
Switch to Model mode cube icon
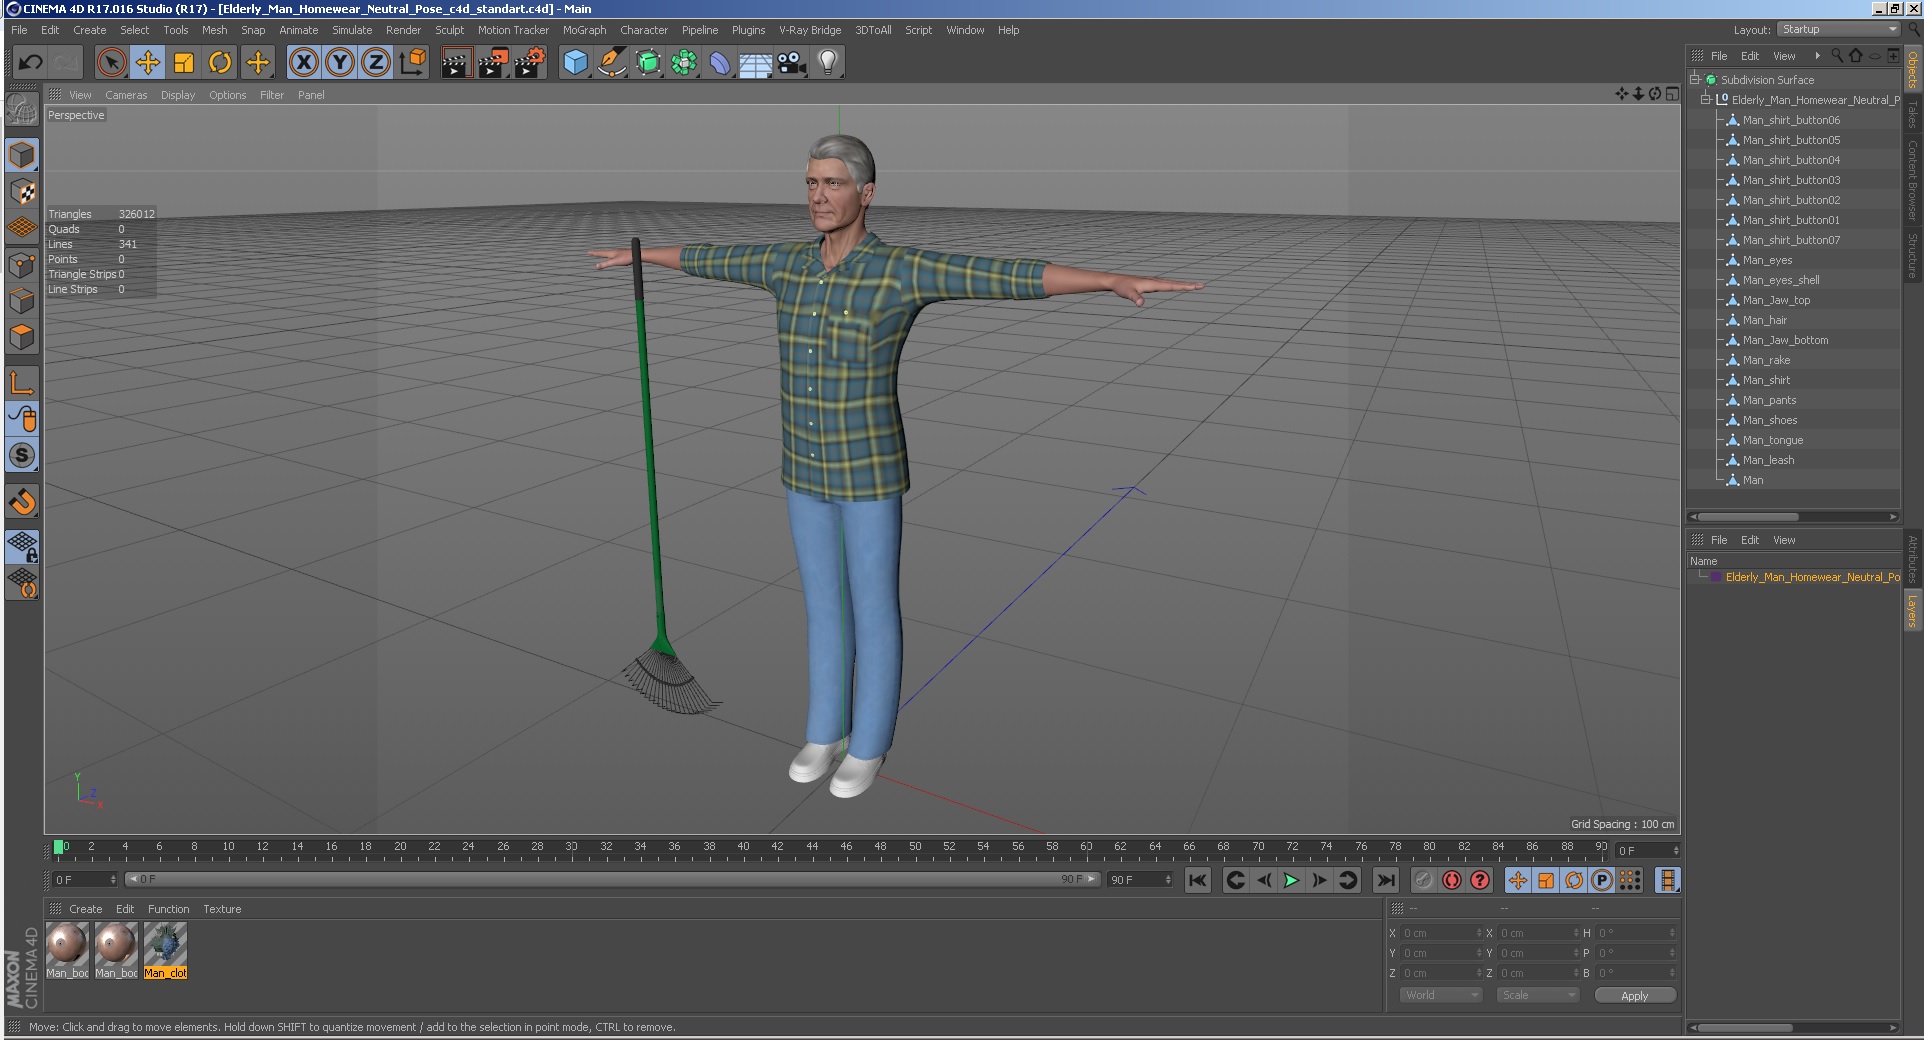[x=22, y=155]
